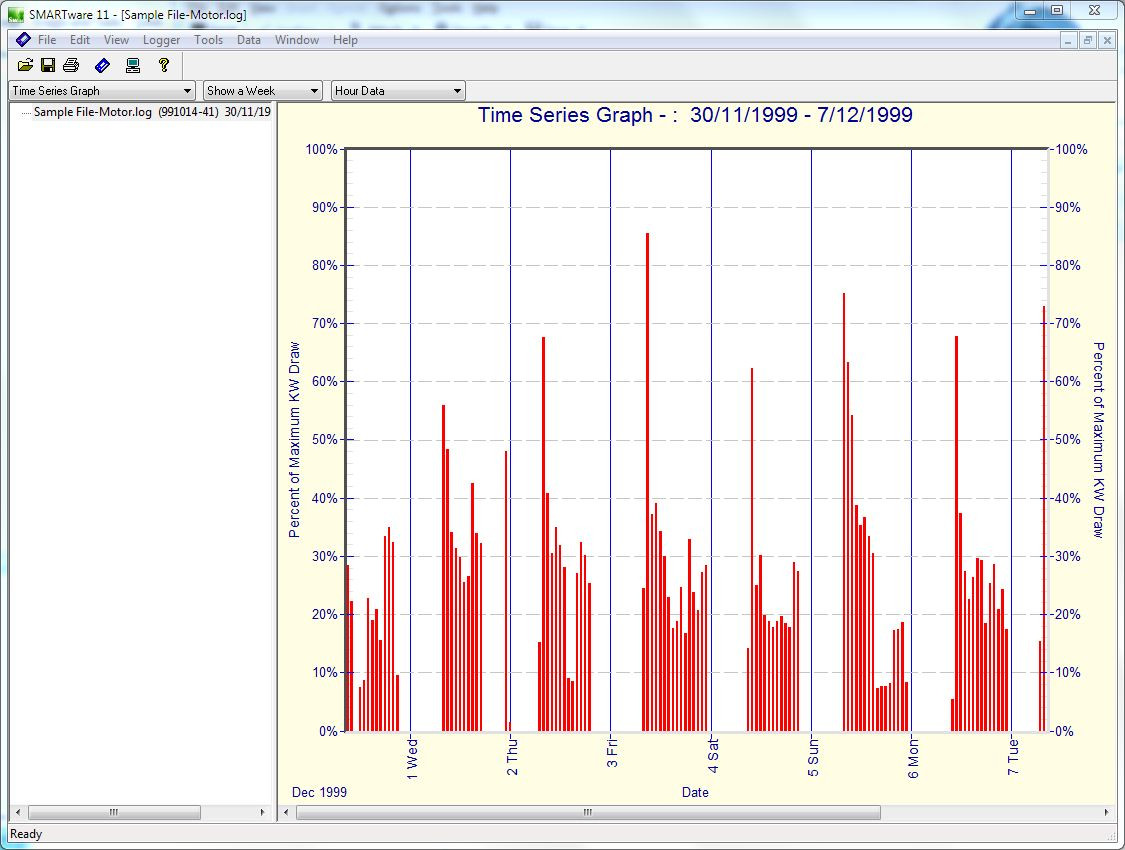Image resolution: width=1125 pixels, height=850 pixels.
Task: Click the graph horizontal scrollbar thumb
Action: pyautogui.click(x=588, y=813)
